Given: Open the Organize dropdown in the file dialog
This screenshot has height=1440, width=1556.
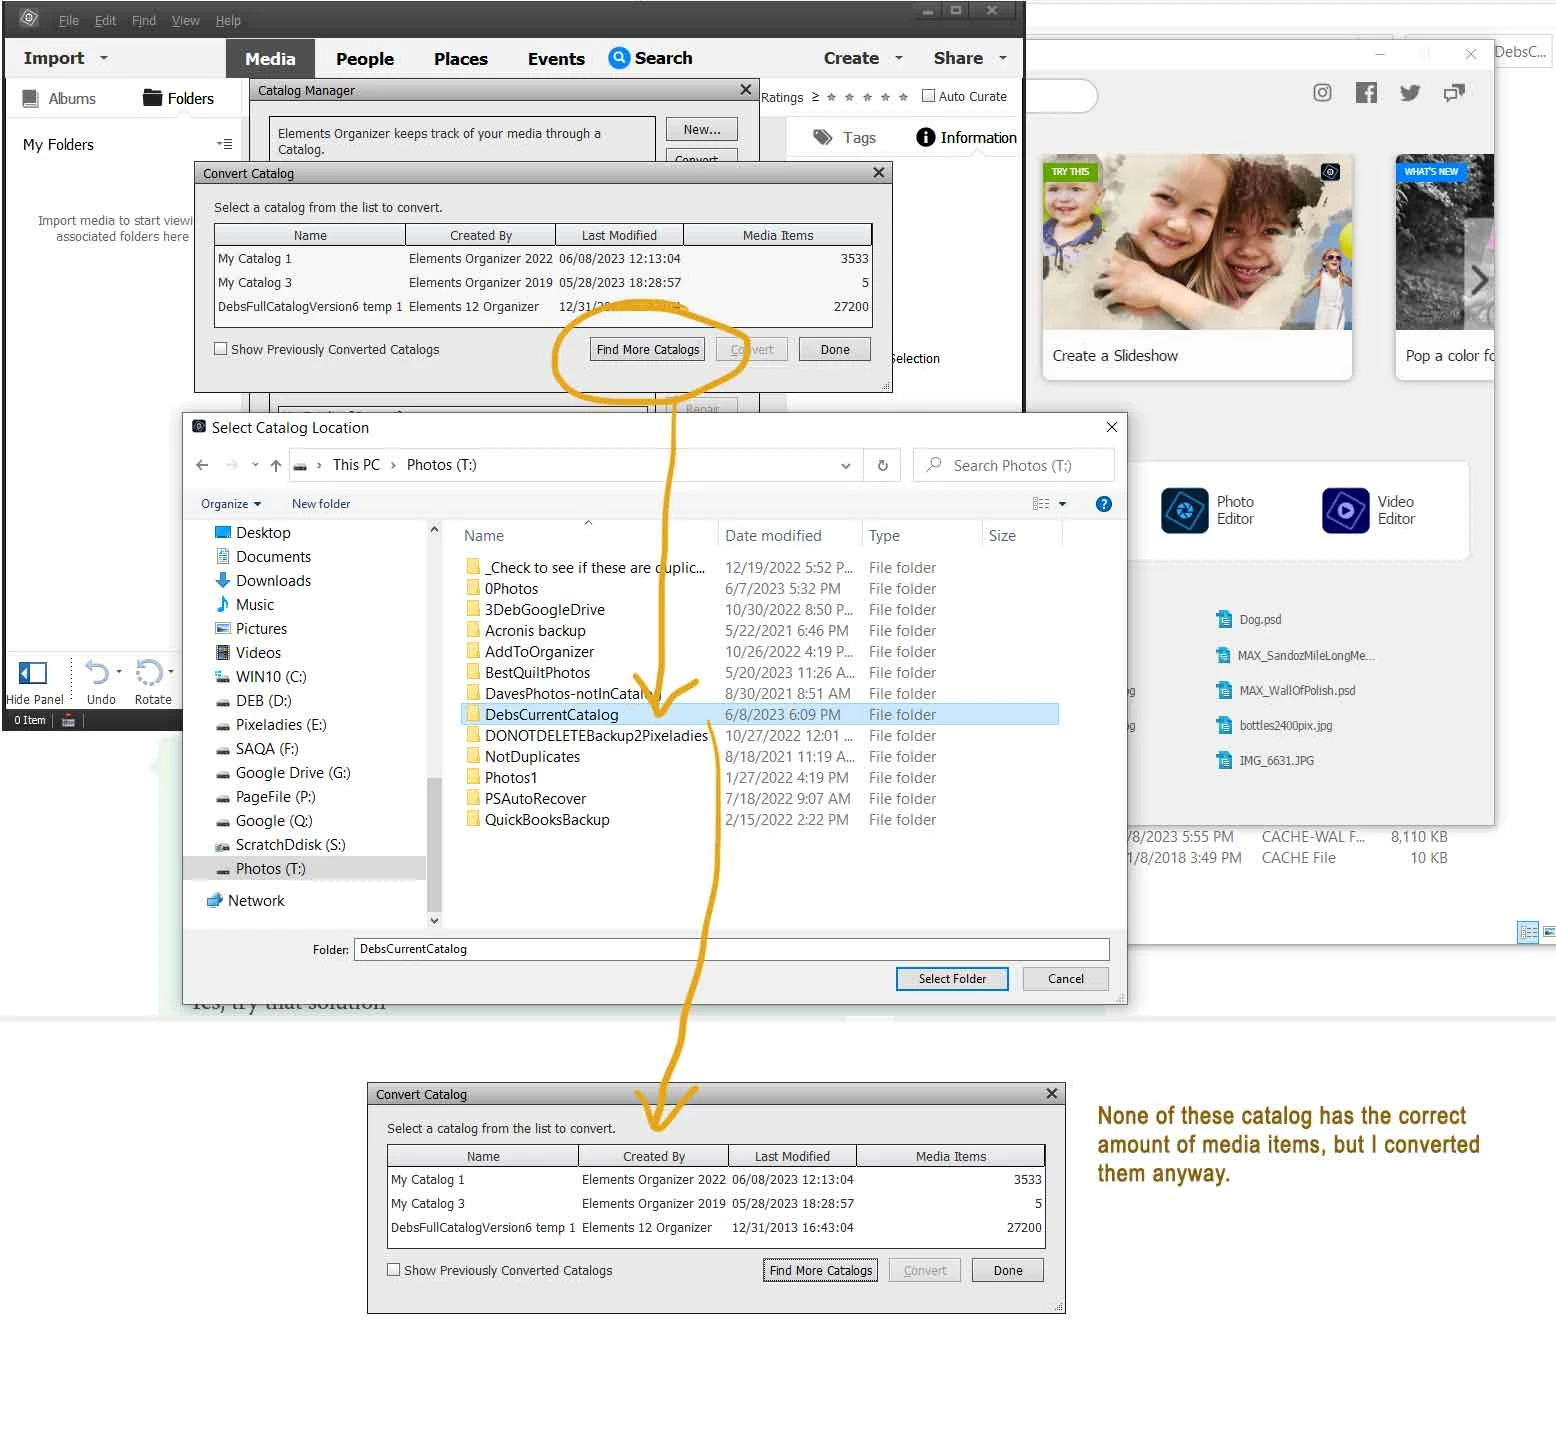Looking at the screenshot, I should tap(231, 504).
